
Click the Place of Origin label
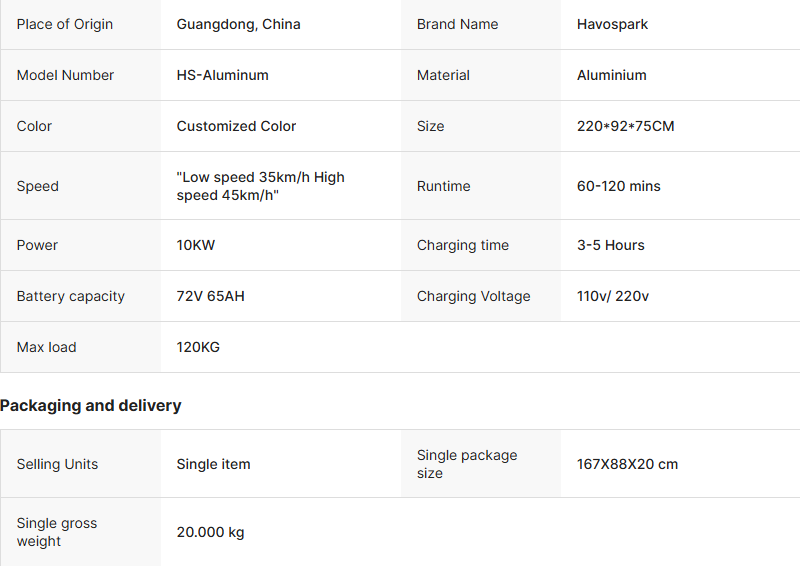(65, 24)
